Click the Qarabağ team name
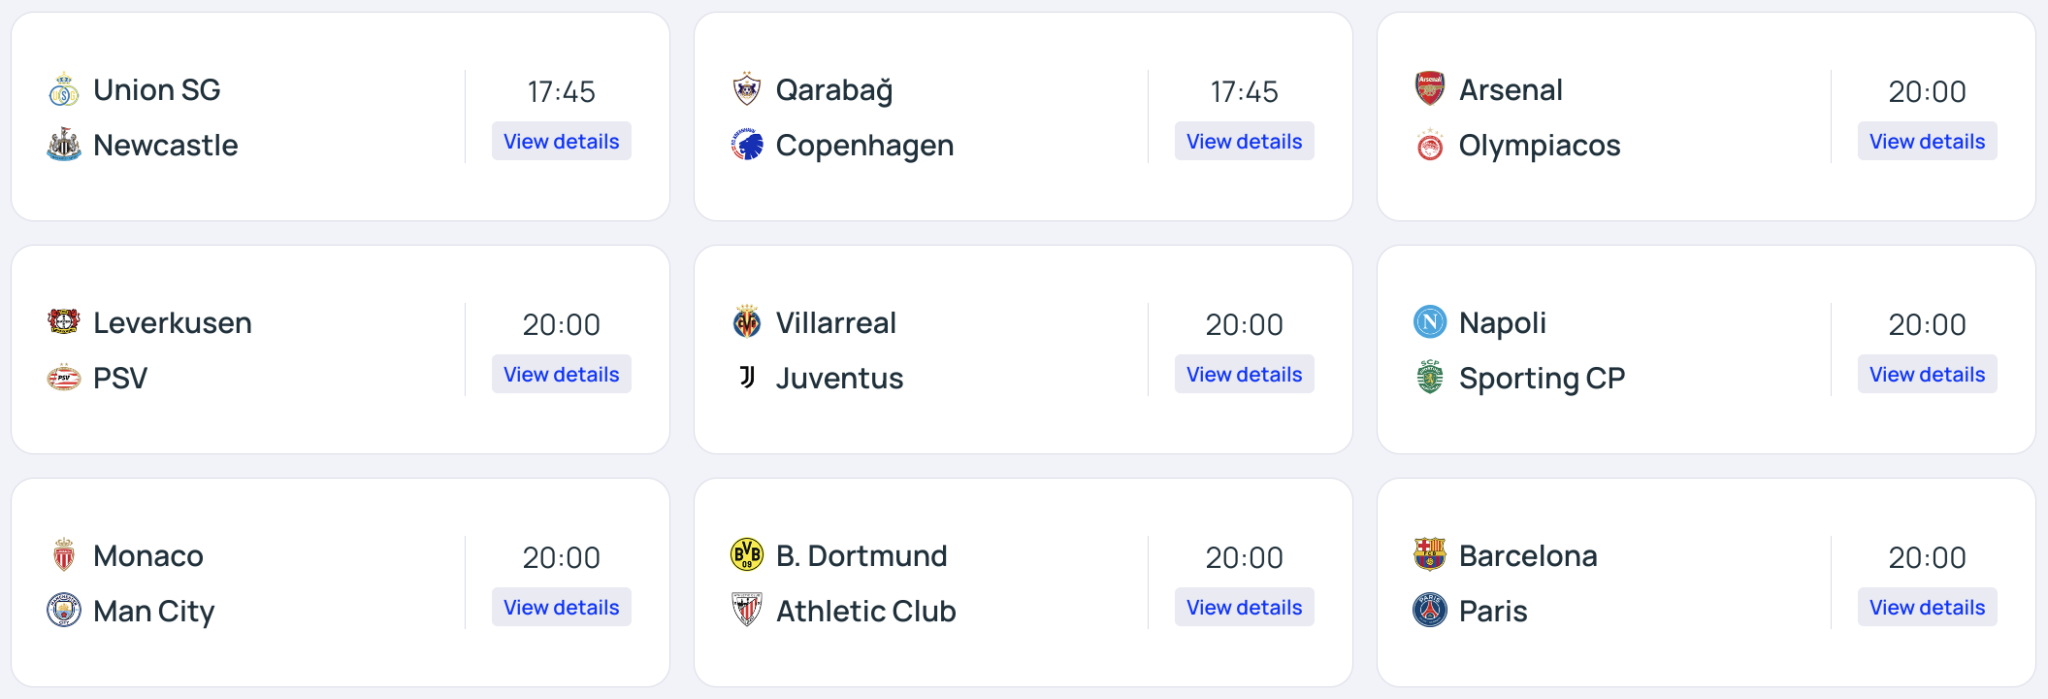This screenshot has height=699, width=2048. point(834,90)
